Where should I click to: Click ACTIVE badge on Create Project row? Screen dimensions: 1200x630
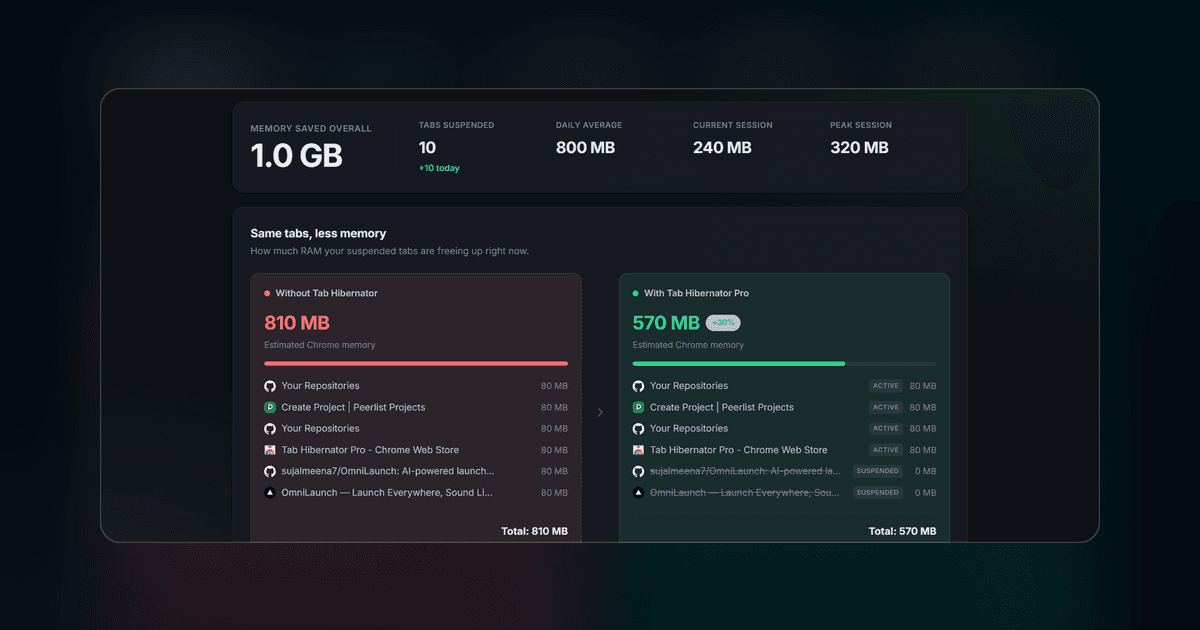886,407
